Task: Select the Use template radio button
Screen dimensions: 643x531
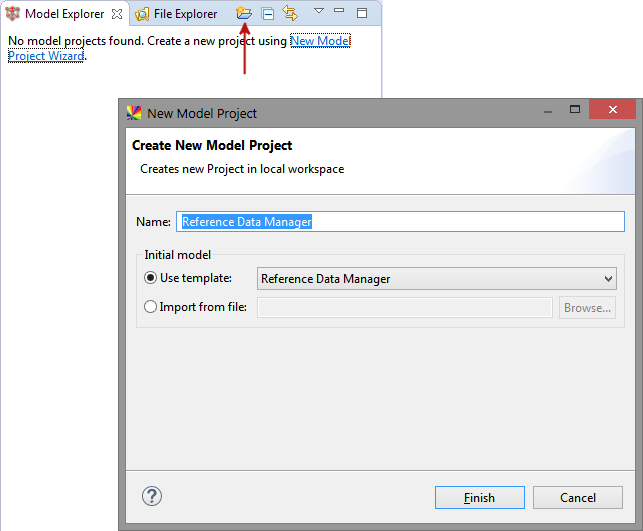Action: (150, 278)
